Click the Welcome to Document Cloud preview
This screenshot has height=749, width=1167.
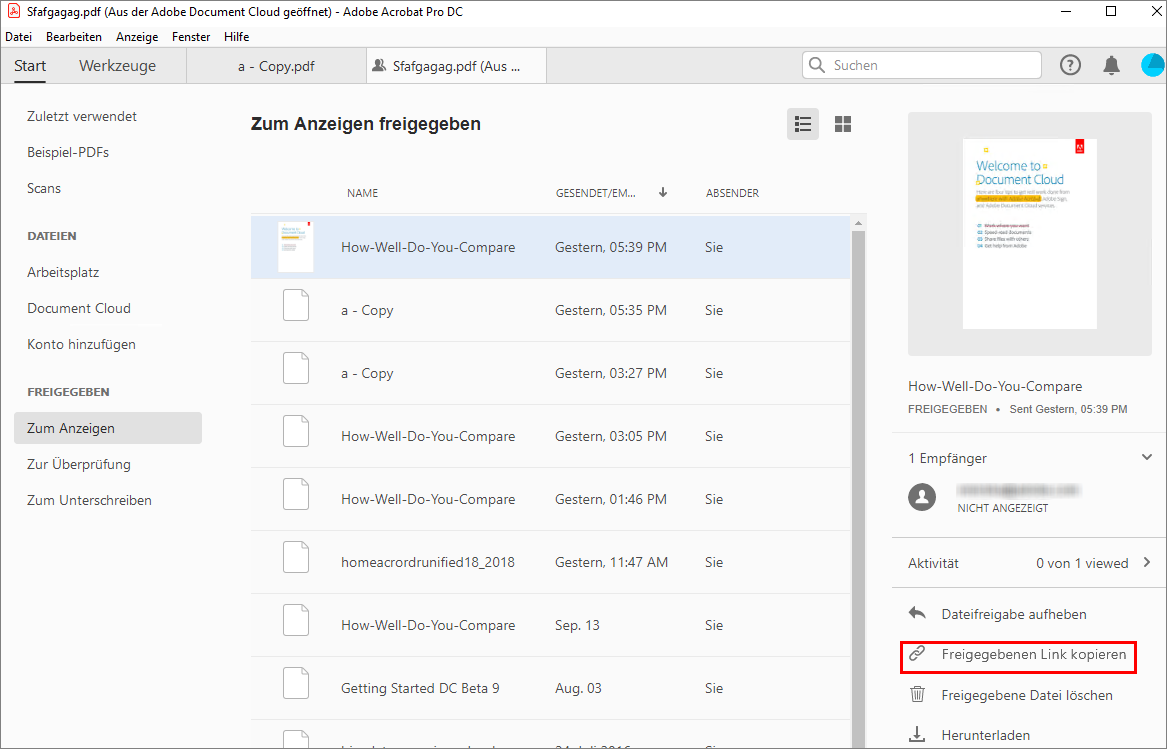click(1029, 234)
